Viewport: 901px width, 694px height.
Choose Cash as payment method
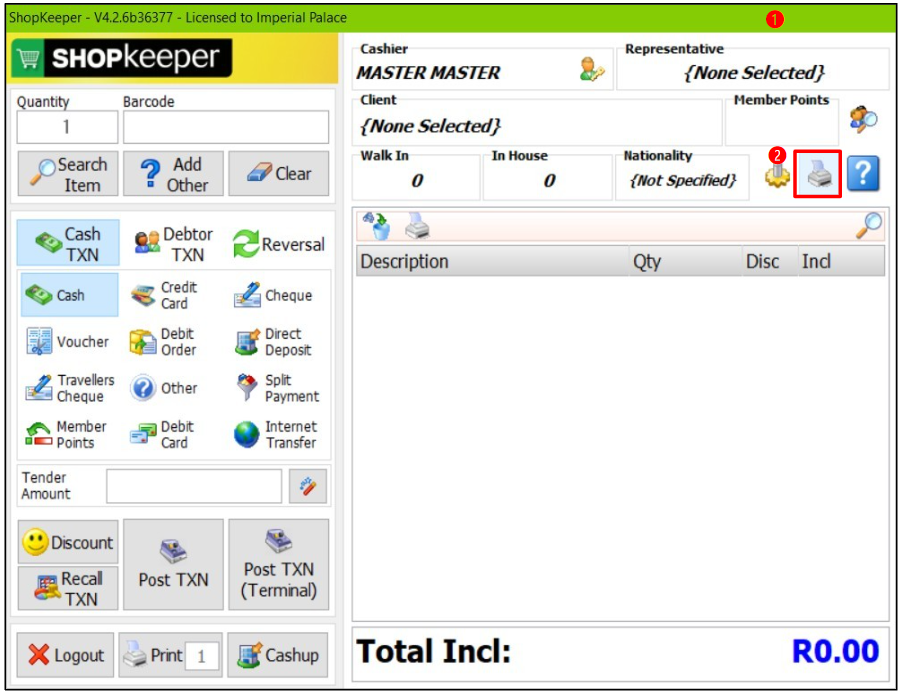(70, 295)
